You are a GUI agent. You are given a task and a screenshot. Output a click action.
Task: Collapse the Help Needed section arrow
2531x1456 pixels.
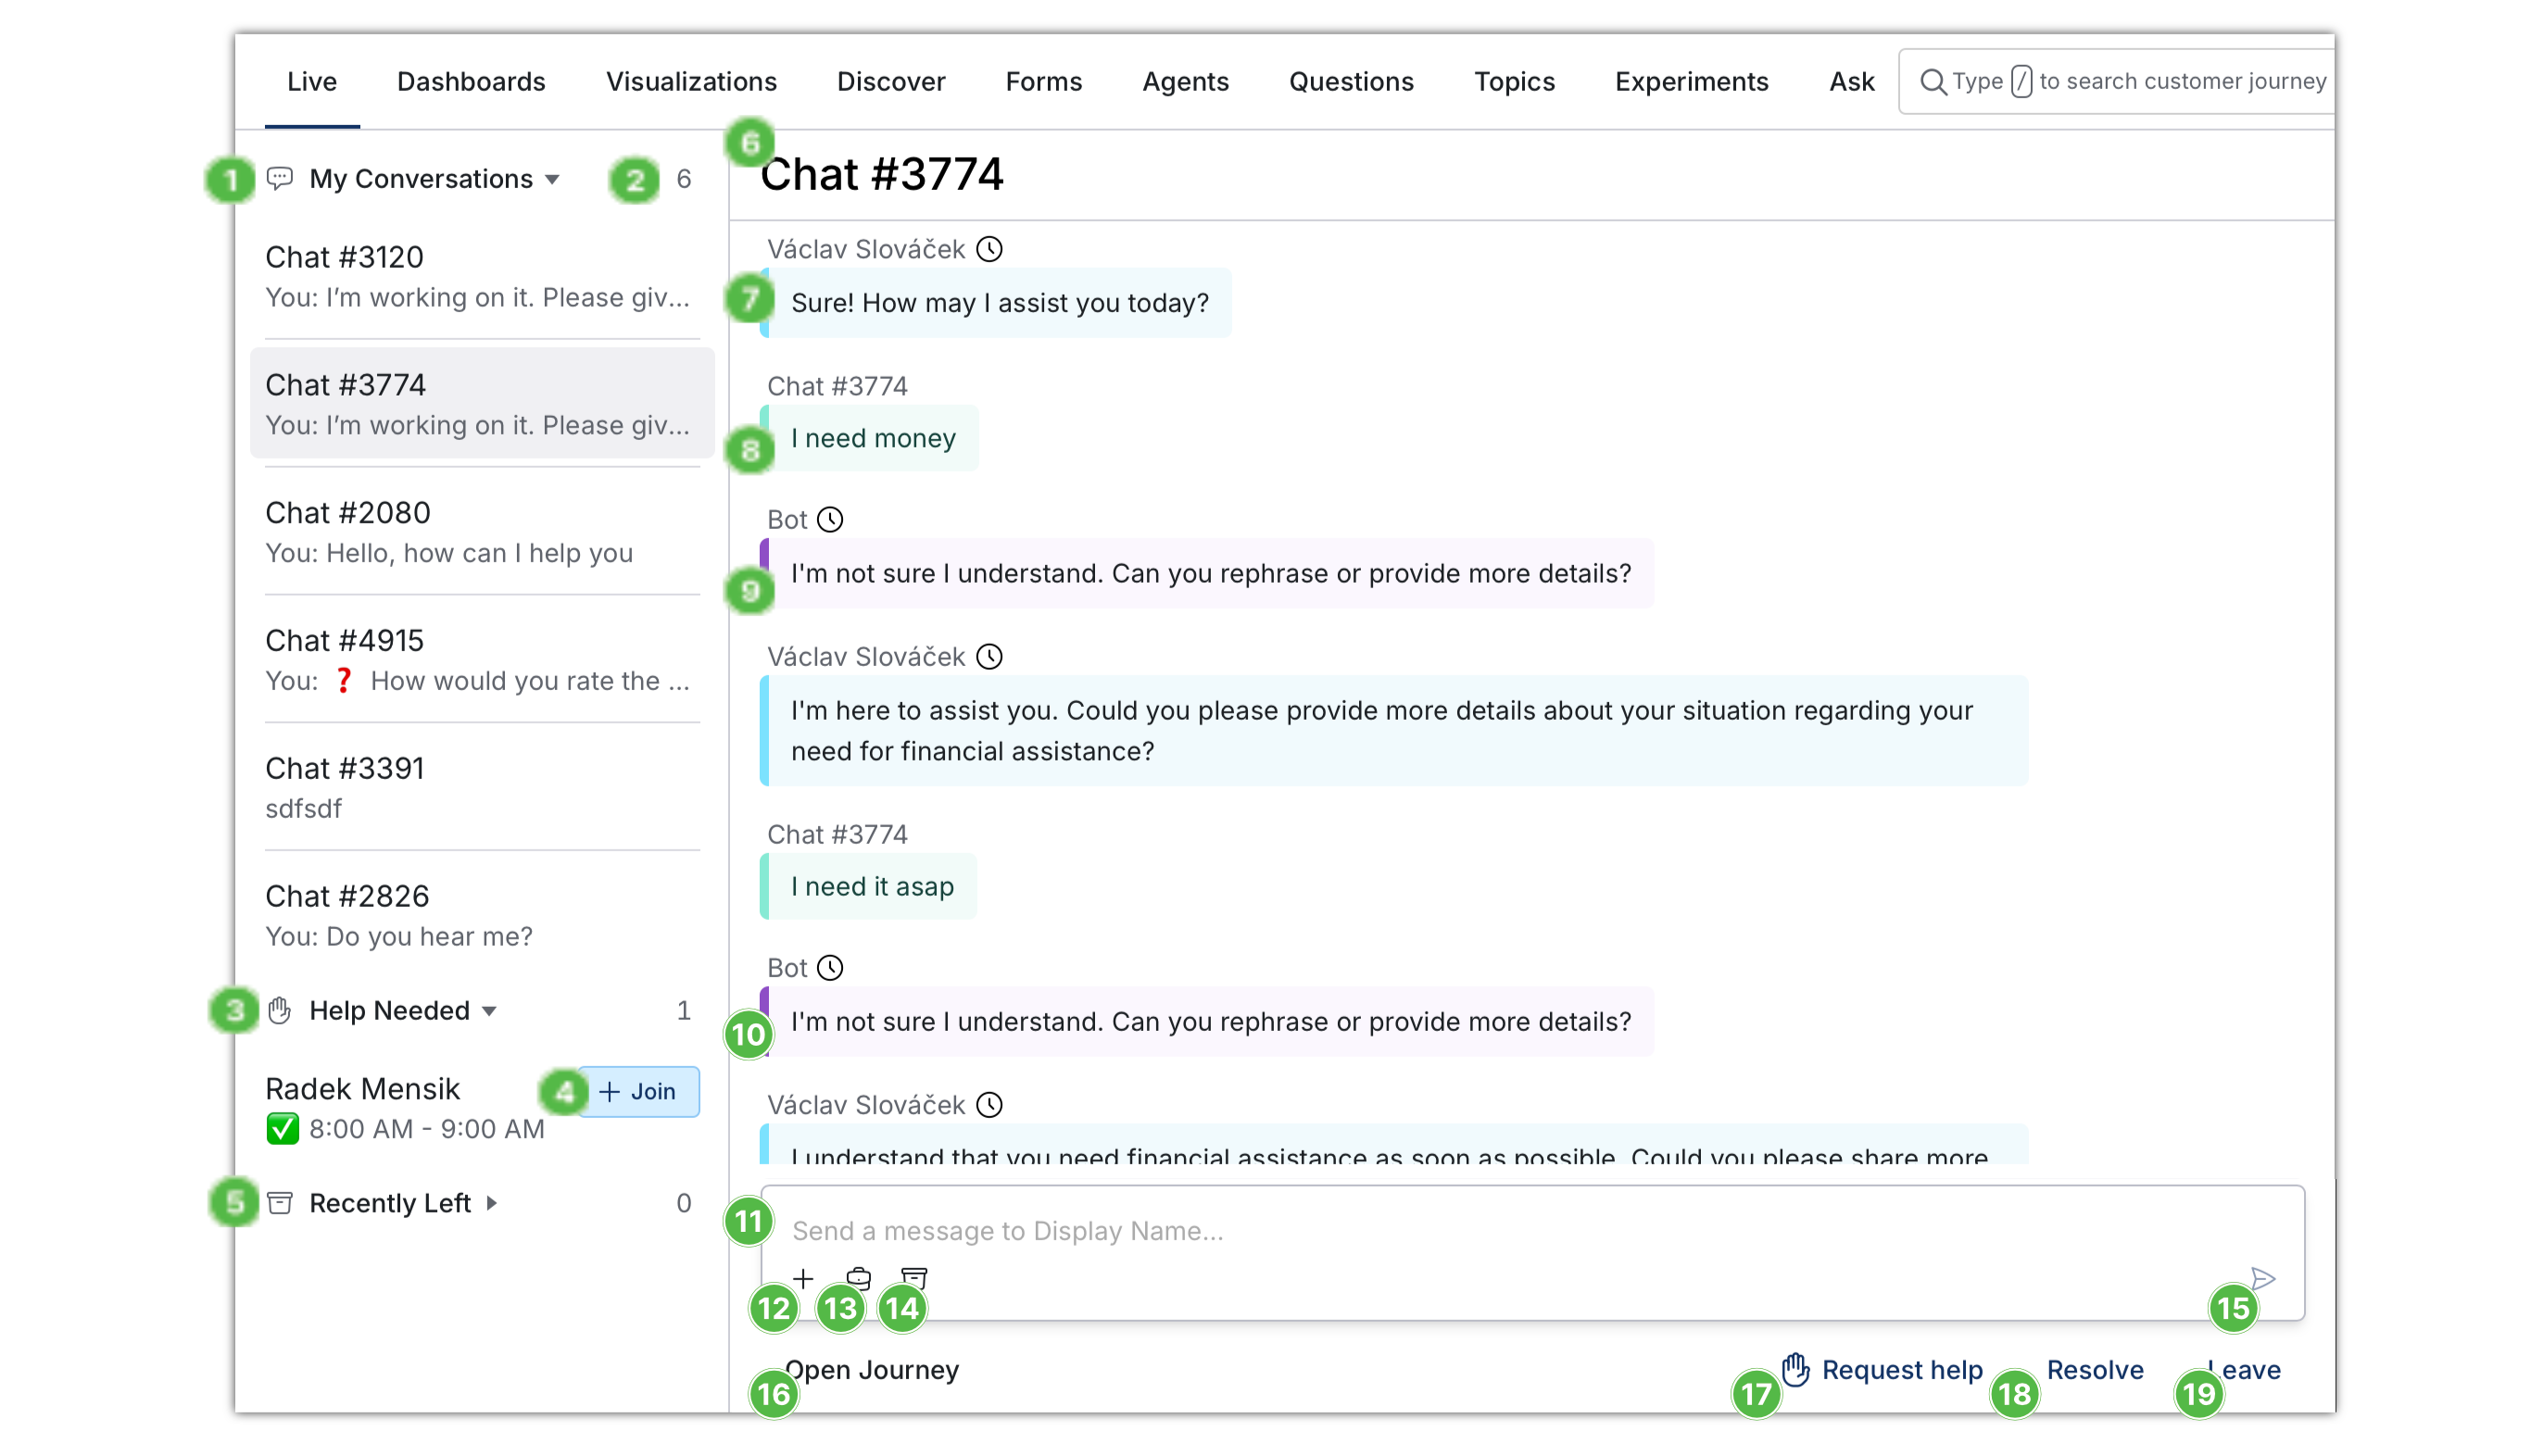[489, 1011]
